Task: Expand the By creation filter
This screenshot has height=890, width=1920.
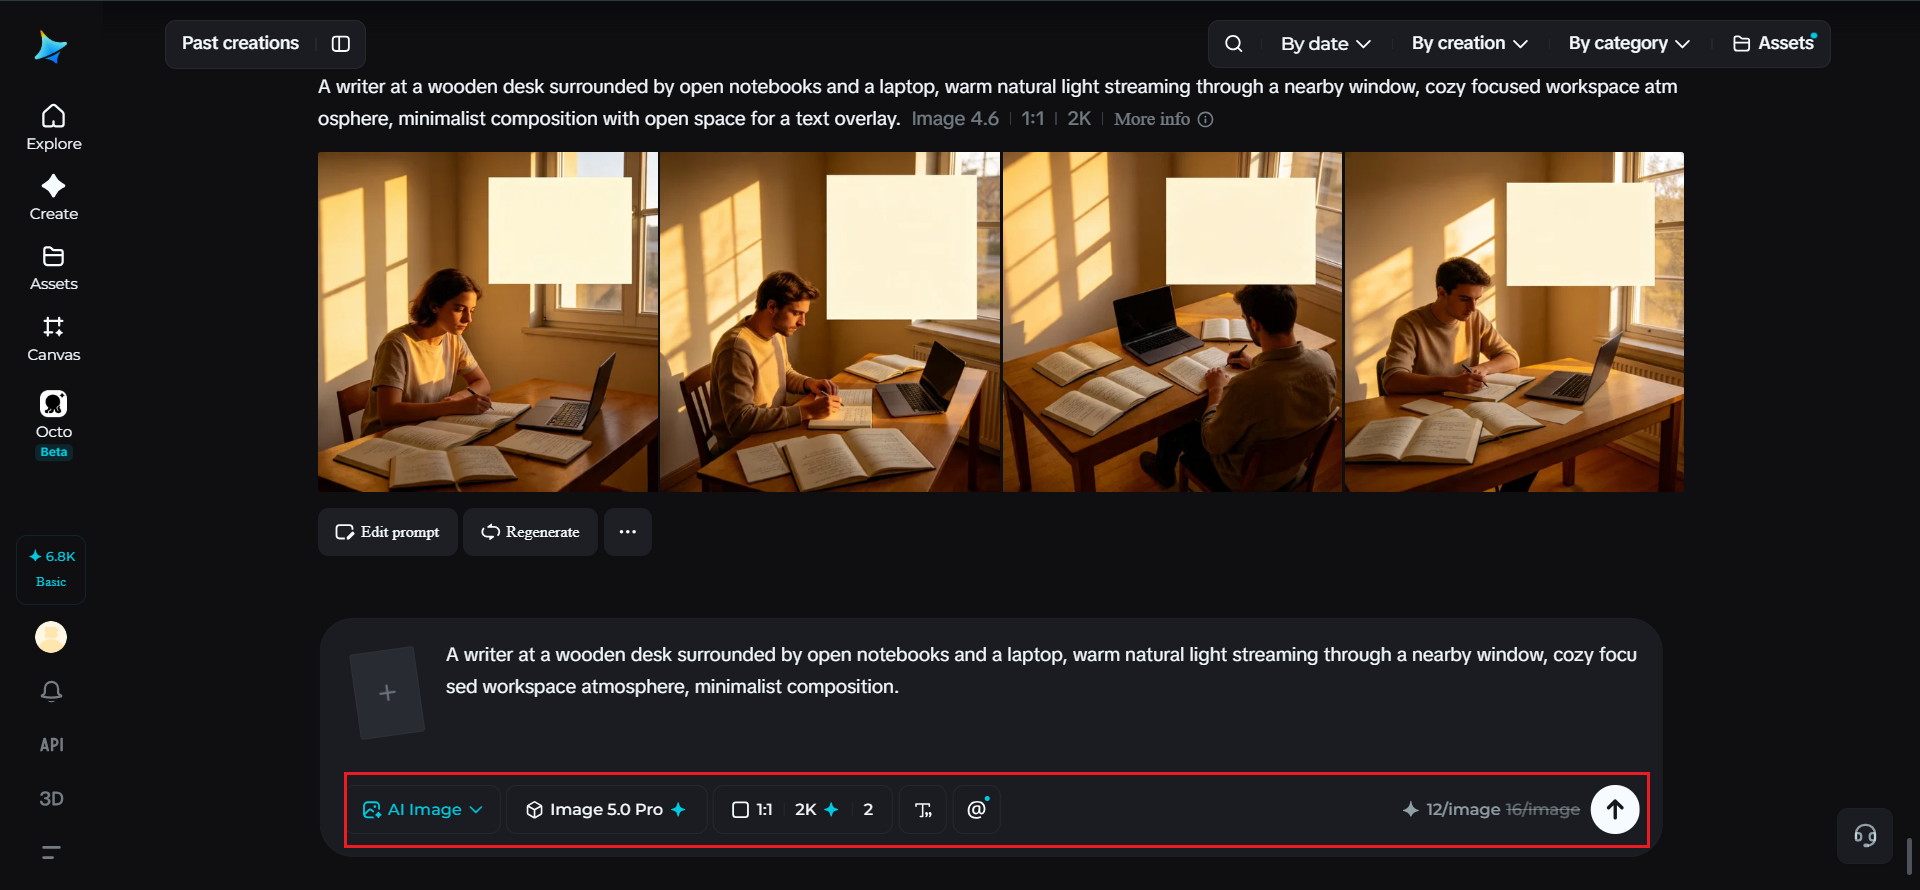Action: (1470, 44)
